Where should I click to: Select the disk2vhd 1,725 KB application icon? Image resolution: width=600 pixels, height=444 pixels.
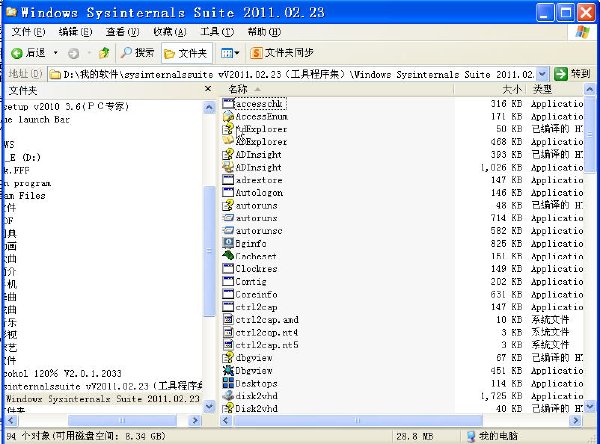tap(228, 395)
